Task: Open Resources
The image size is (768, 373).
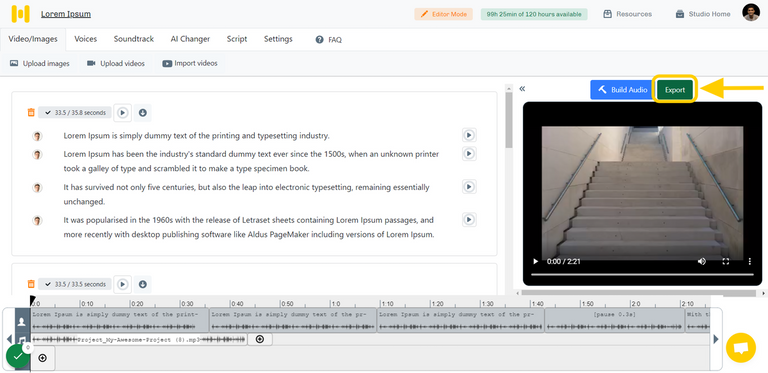Action: point(627,14)
